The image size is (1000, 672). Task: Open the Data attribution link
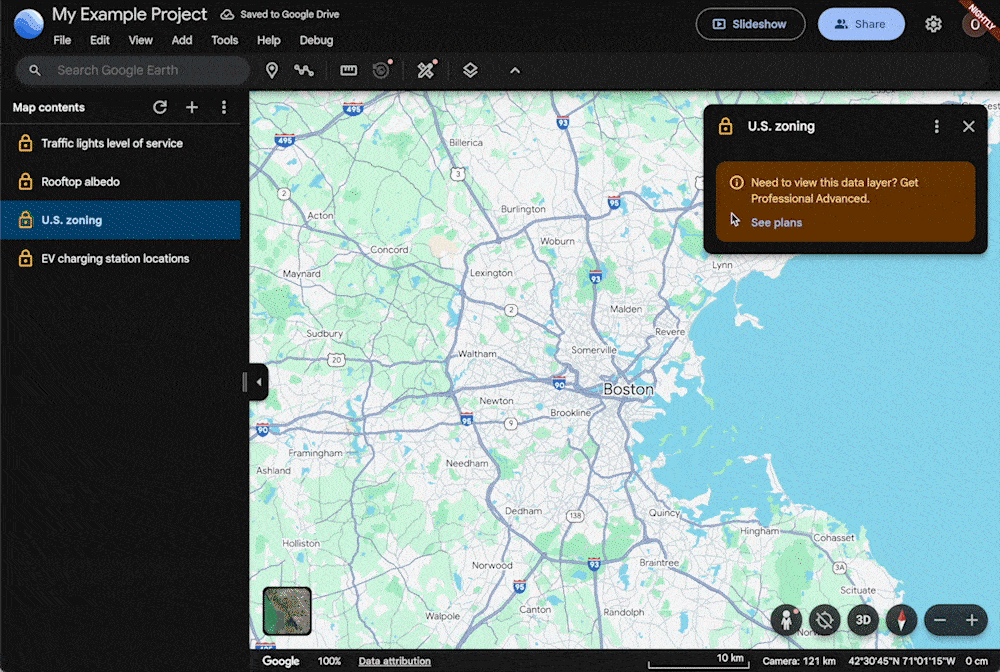[x=394, y=661]
